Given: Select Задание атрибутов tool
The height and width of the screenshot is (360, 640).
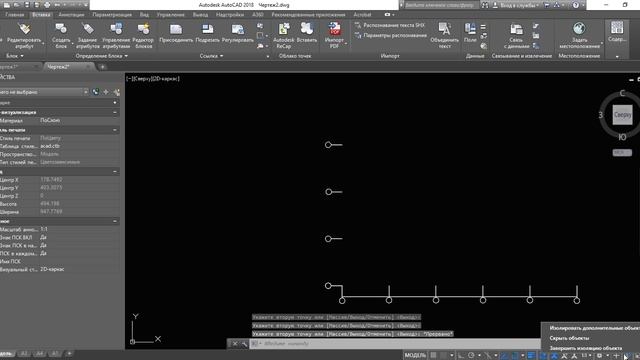Looking at the screenshot, I should 87,35.
